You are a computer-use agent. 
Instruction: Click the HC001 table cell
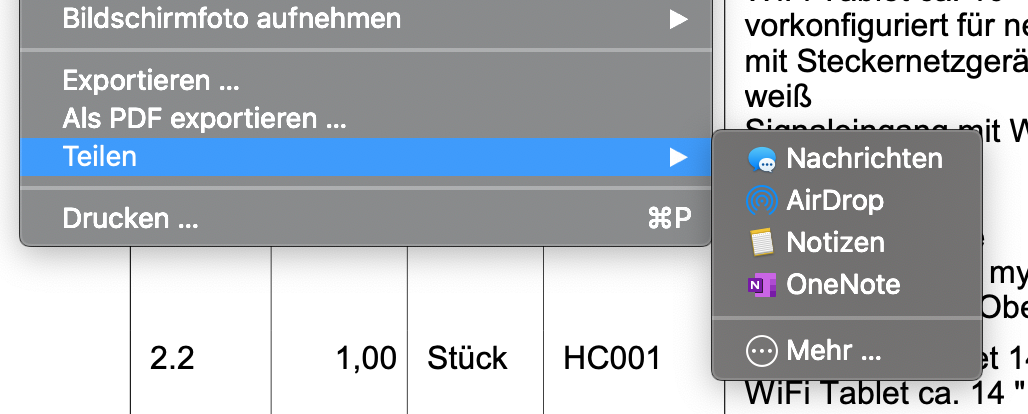point(612,357)
